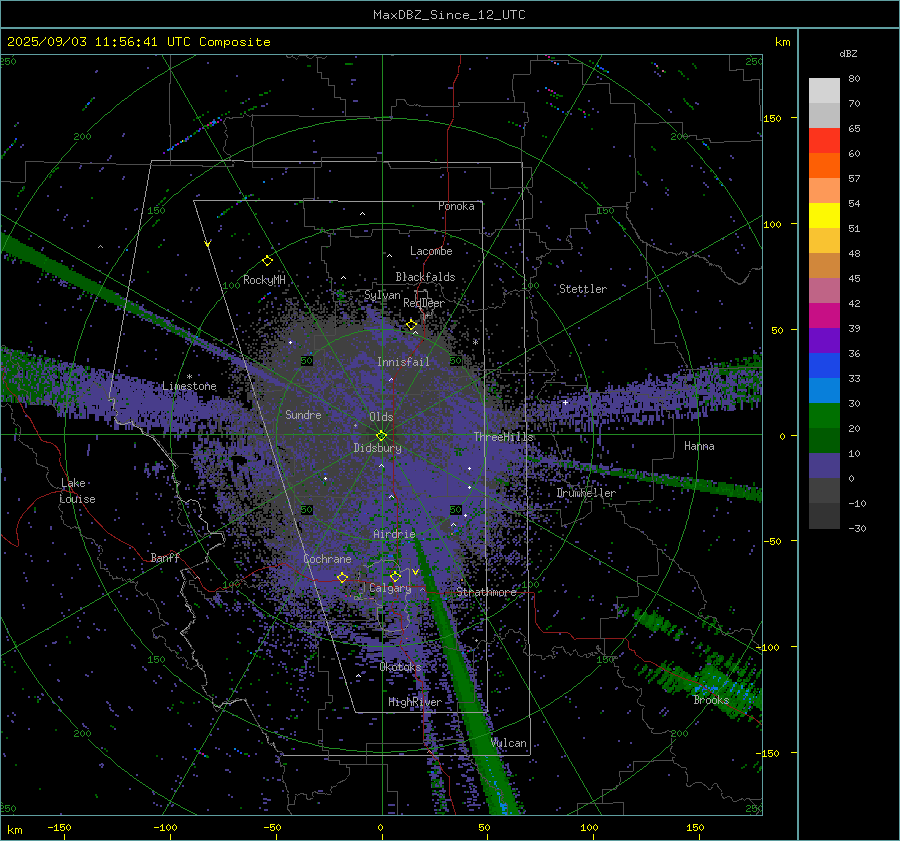Click the yellow diamond marker above Calgary
The image size is (900, 841).
[395, 576]
